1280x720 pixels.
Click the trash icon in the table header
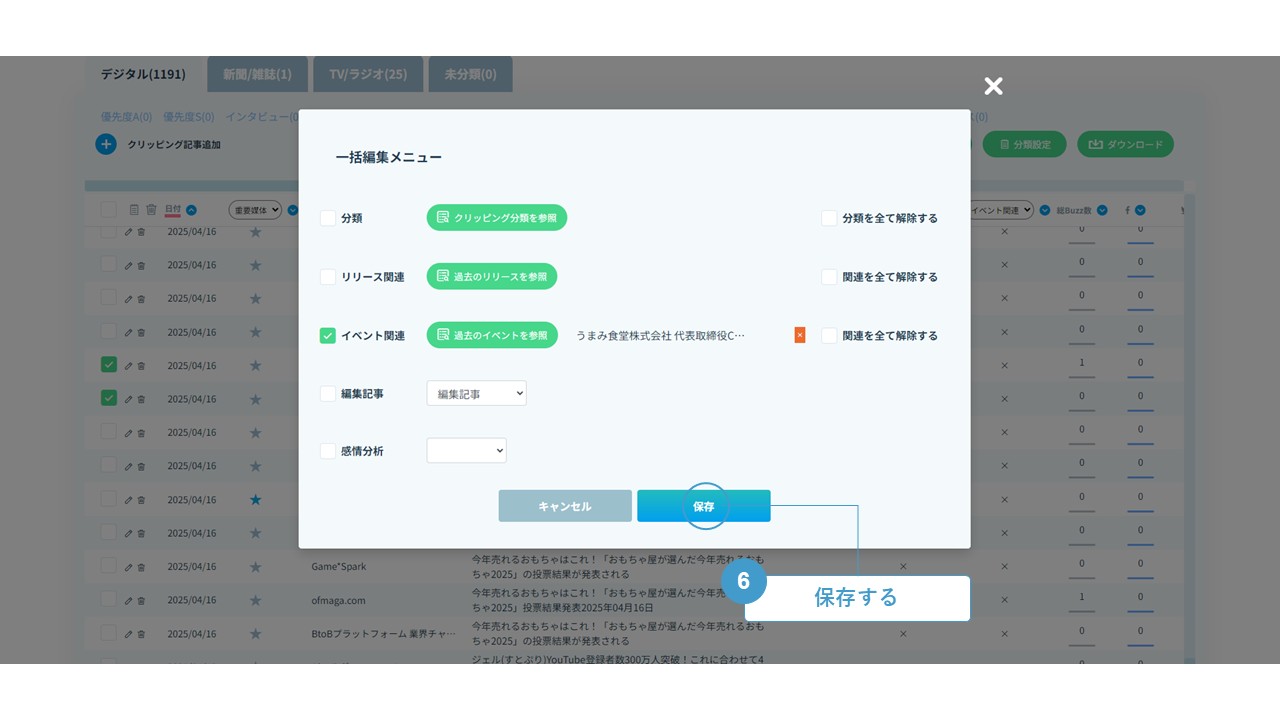coord(151,210)
